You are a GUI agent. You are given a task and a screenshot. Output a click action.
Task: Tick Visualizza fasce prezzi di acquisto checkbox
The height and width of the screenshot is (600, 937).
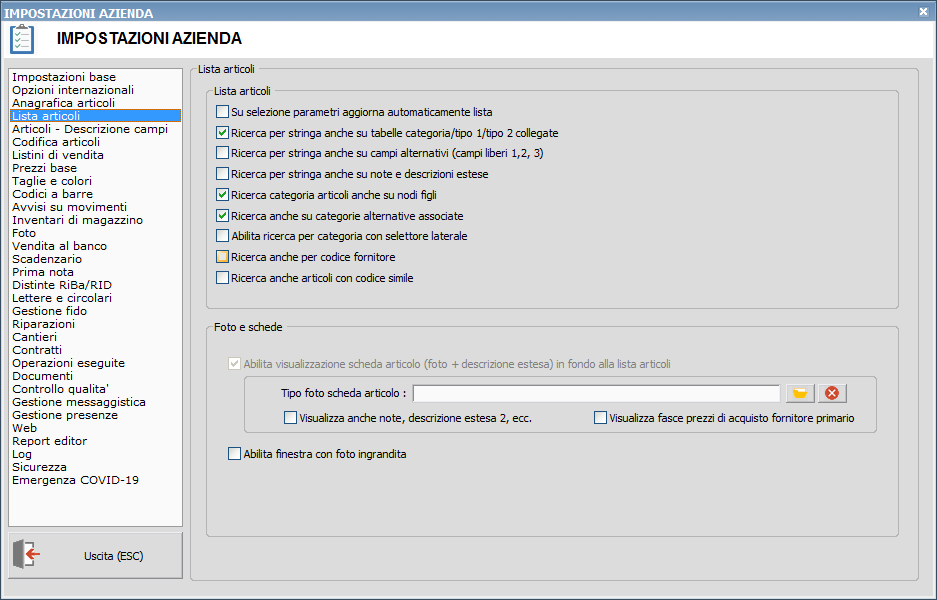pos(601,418)
